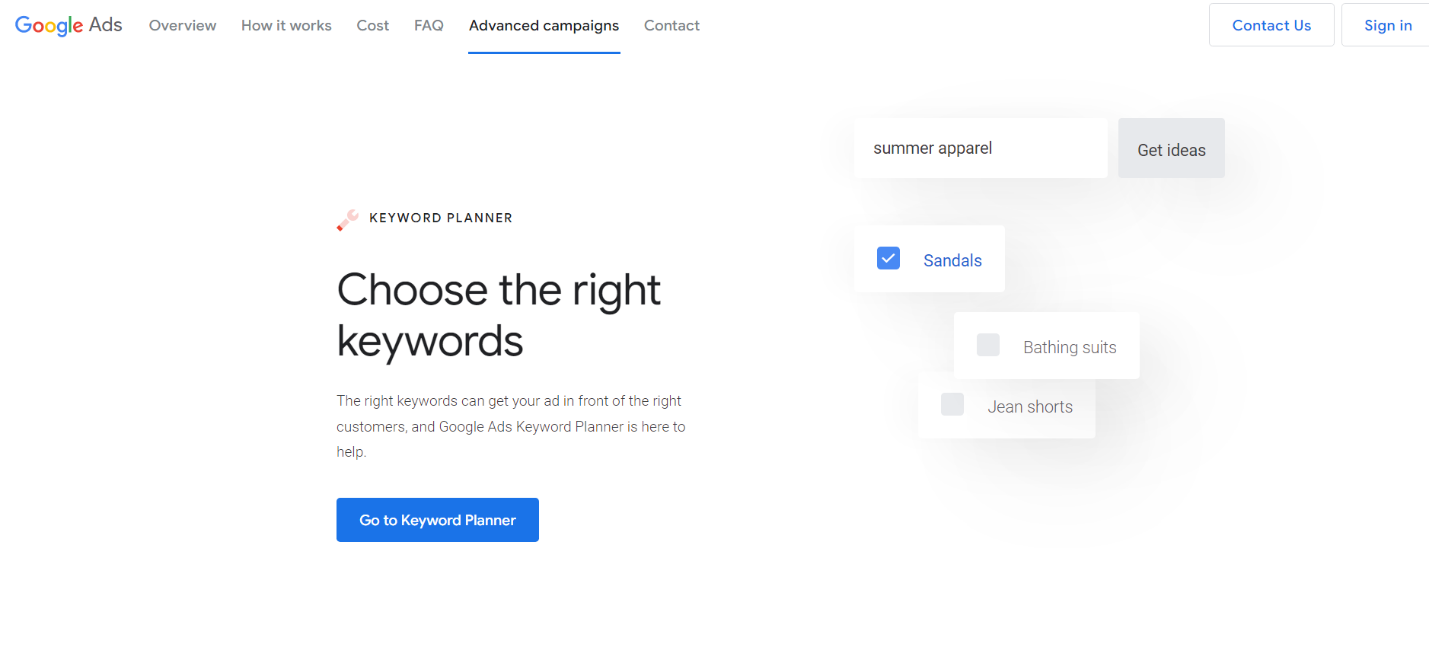The image size is (1429, 647).
Task: Open the FAQ tab
Action: (x=429, y=26)
